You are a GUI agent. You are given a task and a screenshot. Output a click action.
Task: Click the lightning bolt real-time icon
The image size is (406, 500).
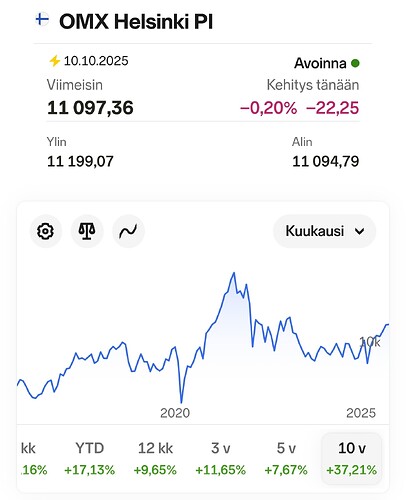54,61
